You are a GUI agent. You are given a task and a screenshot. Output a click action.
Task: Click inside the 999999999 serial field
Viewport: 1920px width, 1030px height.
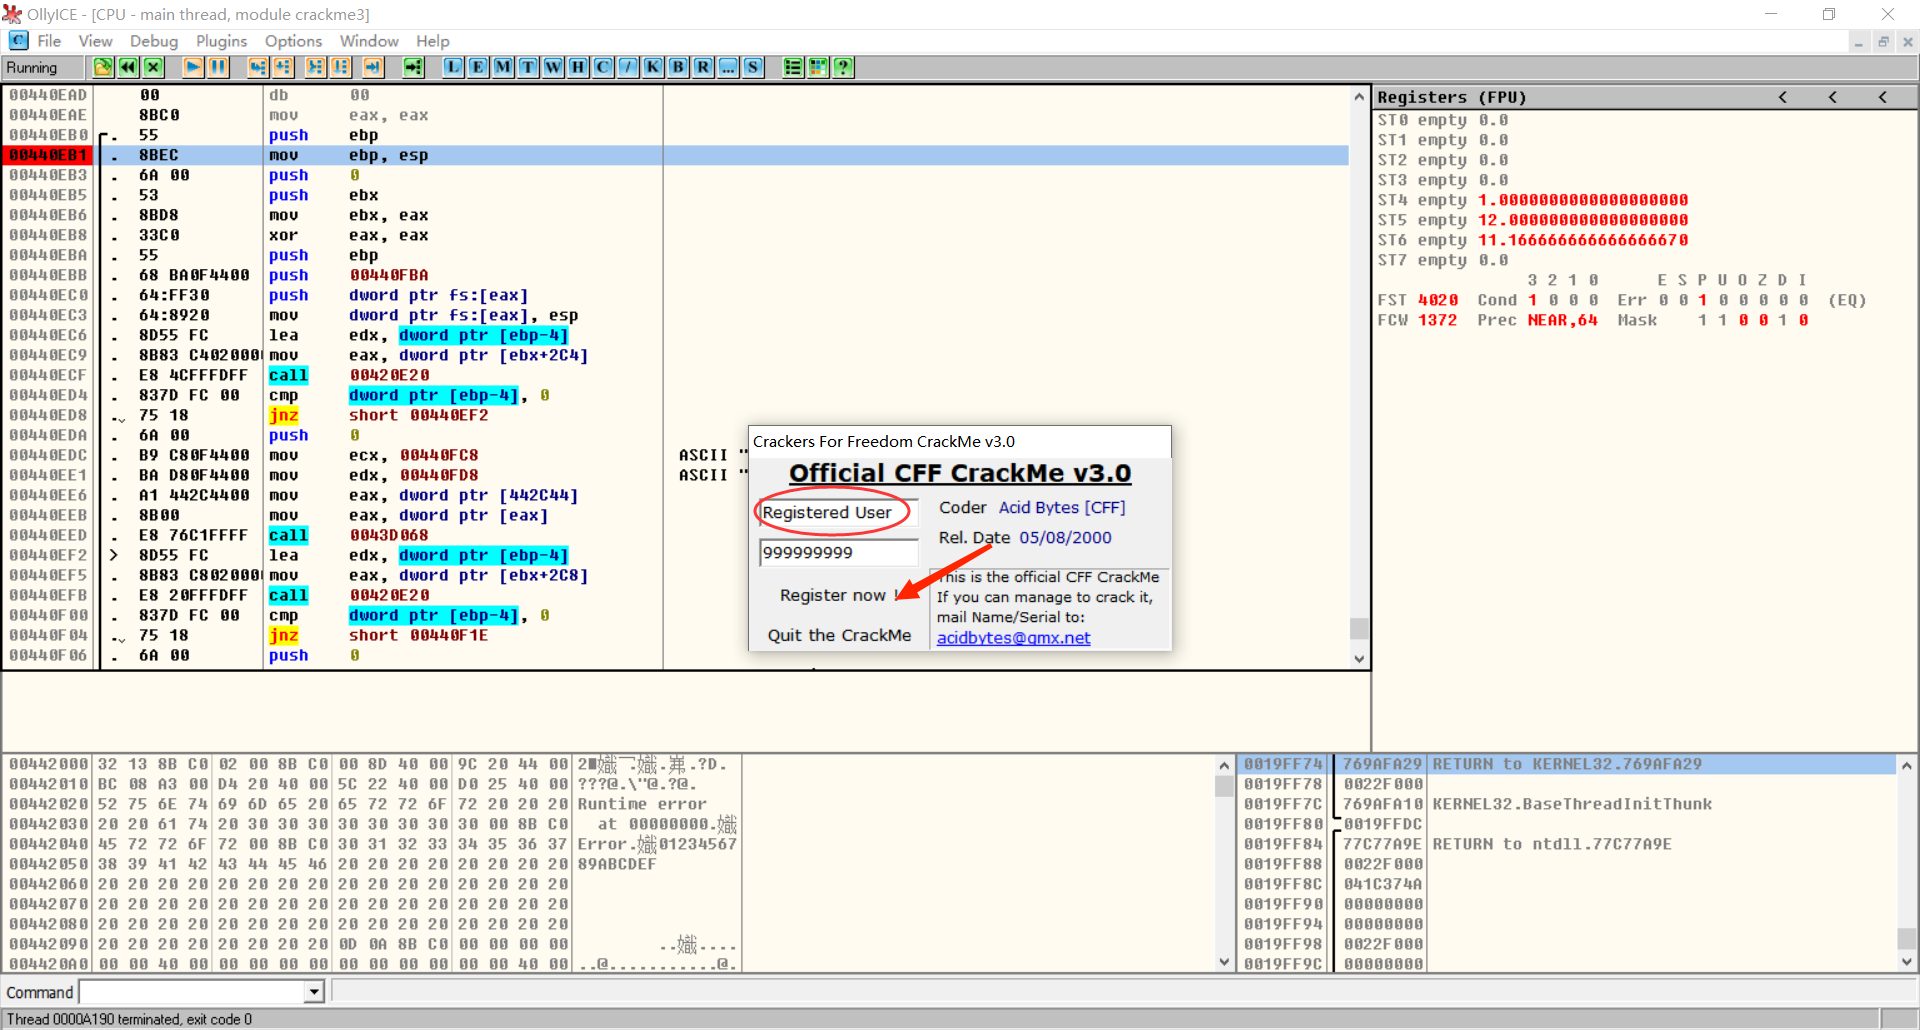tap(838, 552)
